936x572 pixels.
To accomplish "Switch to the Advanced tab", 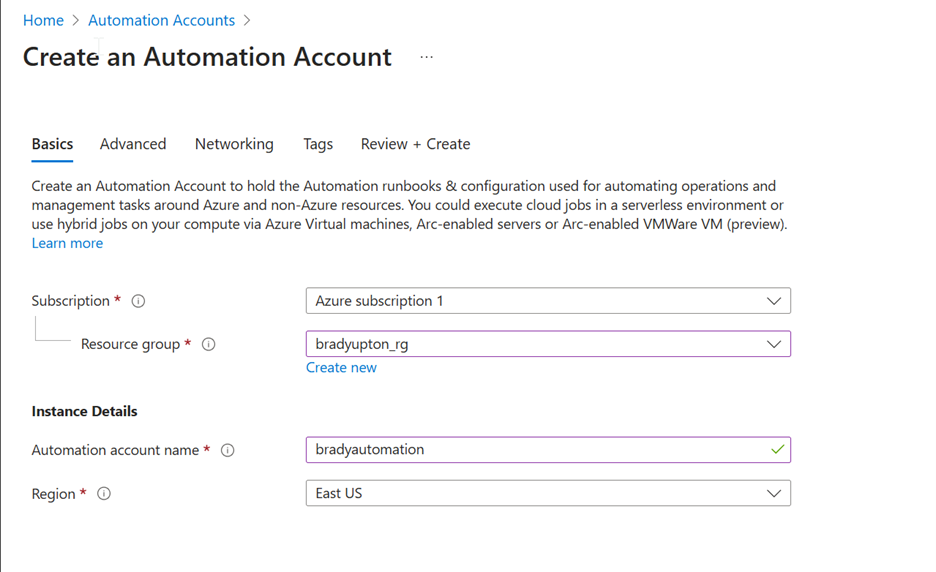I will click(133, 144).
